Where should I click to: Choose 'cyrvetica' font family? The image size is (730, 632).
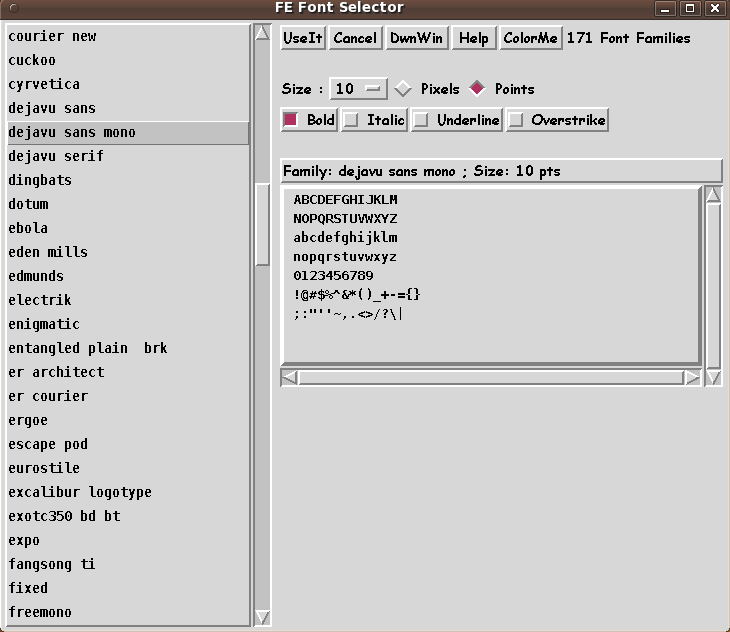[128, 84]
